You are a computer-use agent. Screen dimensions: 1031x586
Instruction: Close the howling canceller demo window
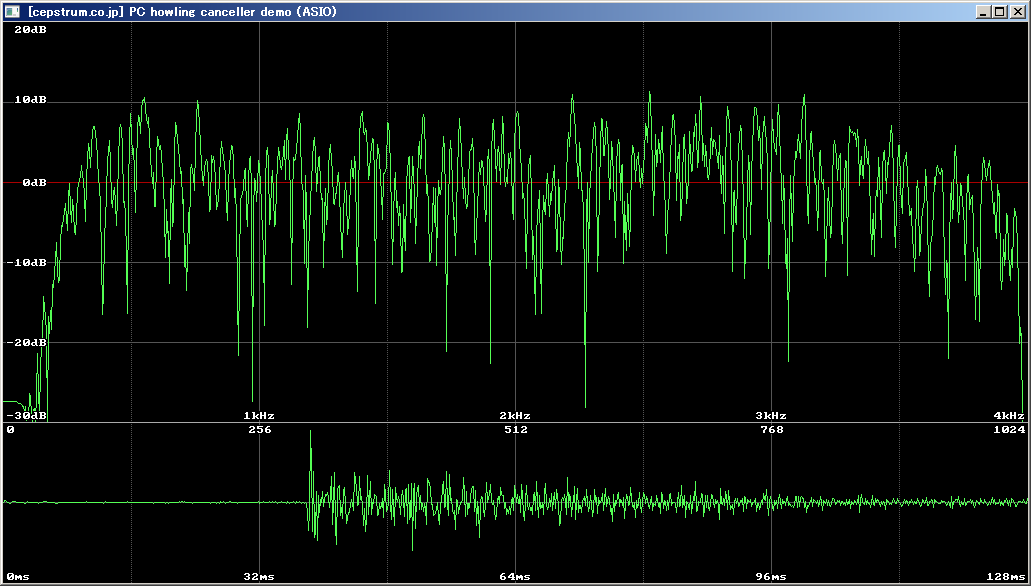1017,11
